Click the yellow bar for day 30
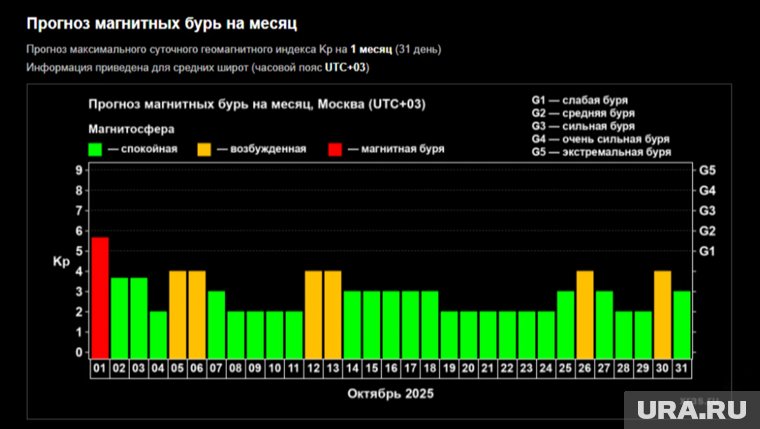The height and width of the screenshot is (429, 760). coord(662,313)
